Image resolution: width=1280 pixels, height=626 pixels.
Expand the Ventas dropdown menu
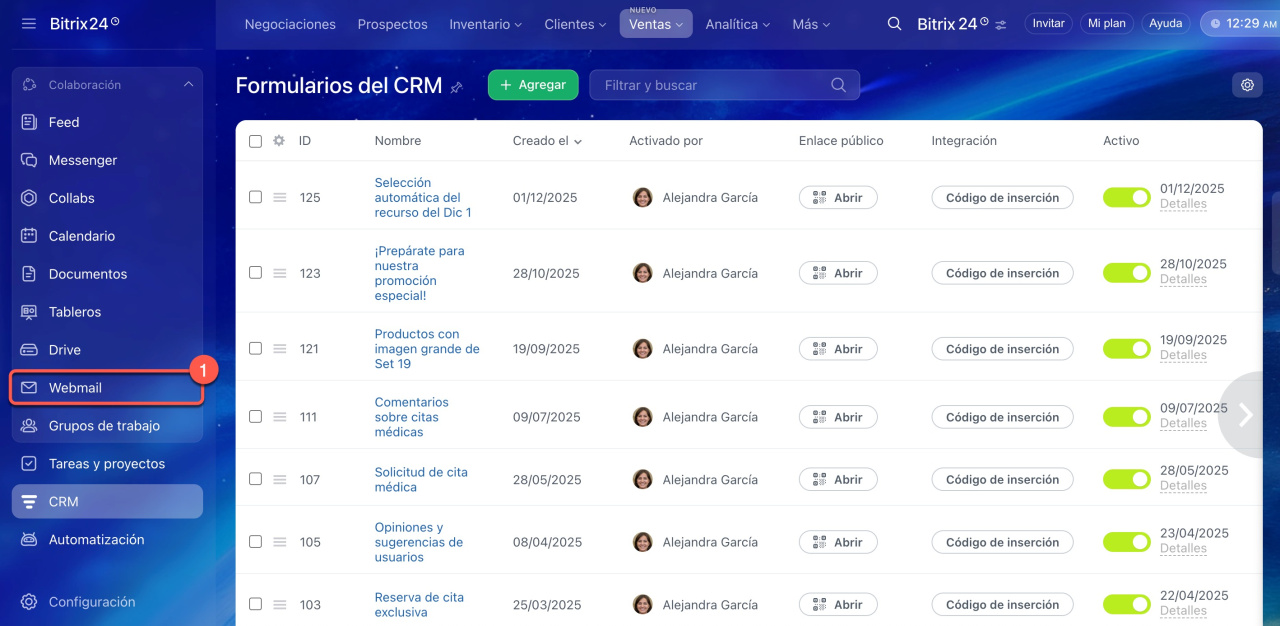[656, 24]
